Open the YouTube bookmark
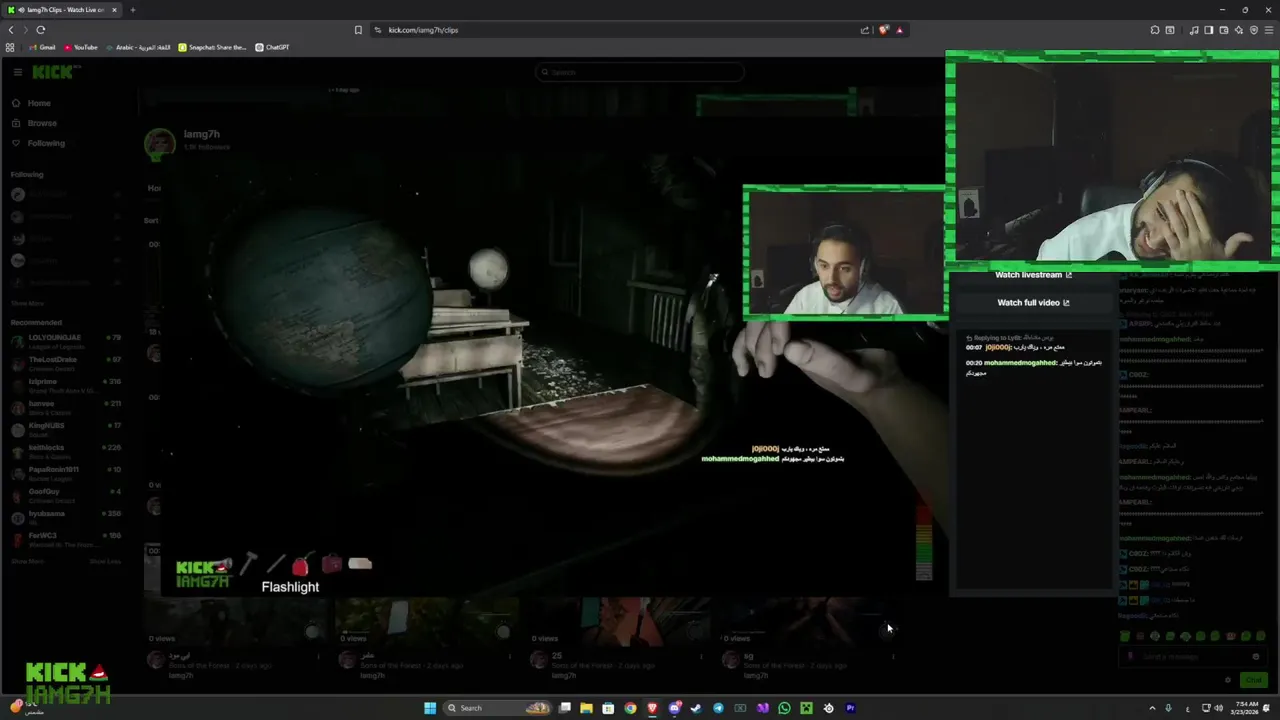 point(81,47)
